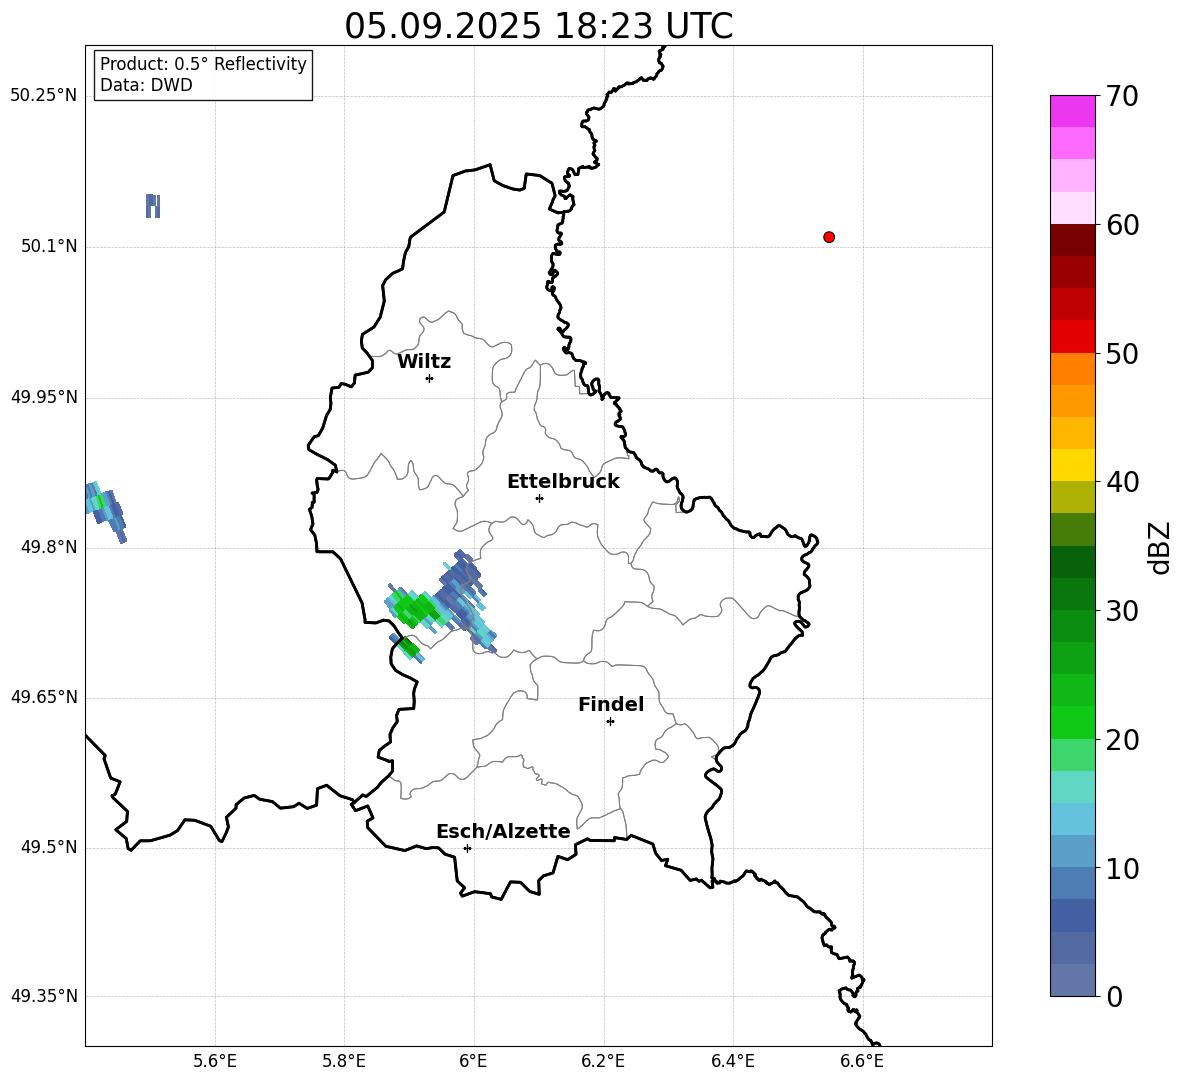This screenshot has width=1184, height=1081.
Task: Click the 50.1°N latitude label
Action: point(49,247)
